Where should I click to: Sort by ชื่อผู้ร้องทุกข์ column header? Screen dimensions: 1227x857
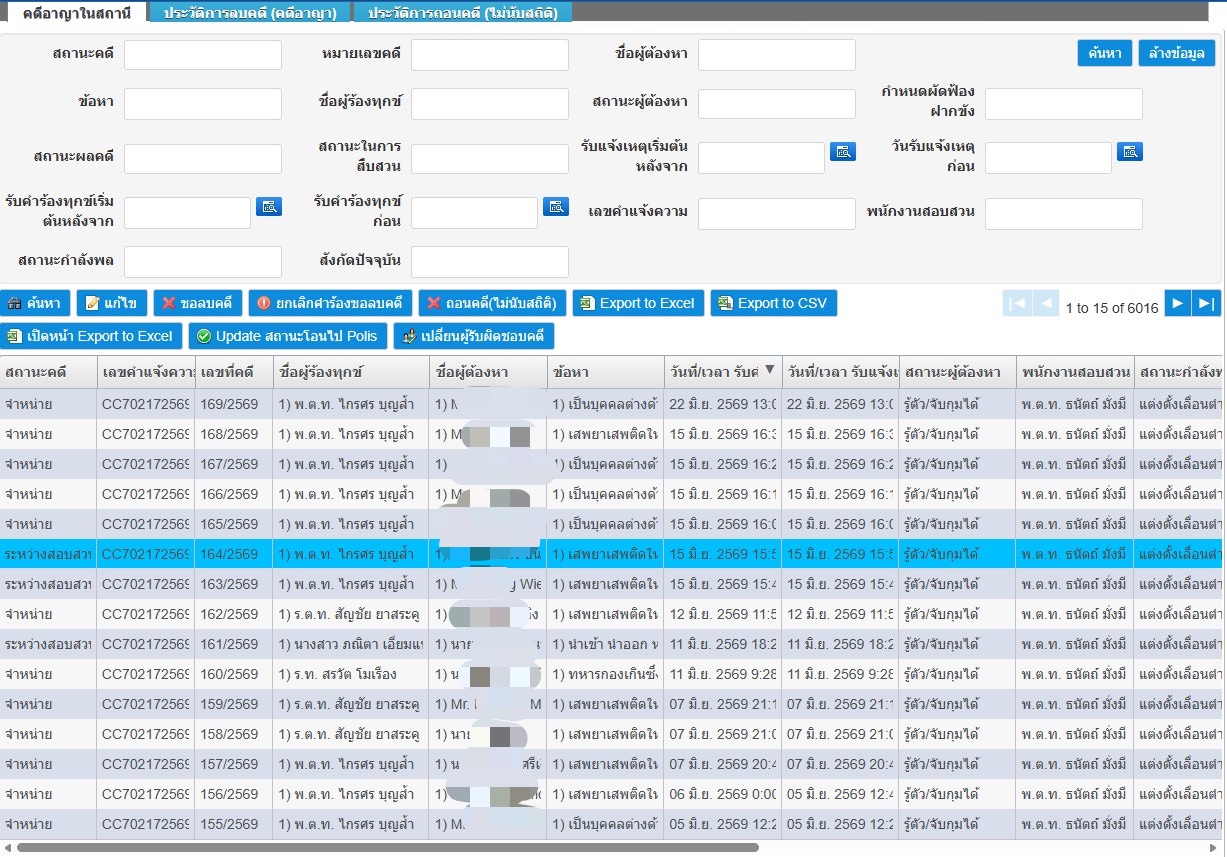coord(351,372)
